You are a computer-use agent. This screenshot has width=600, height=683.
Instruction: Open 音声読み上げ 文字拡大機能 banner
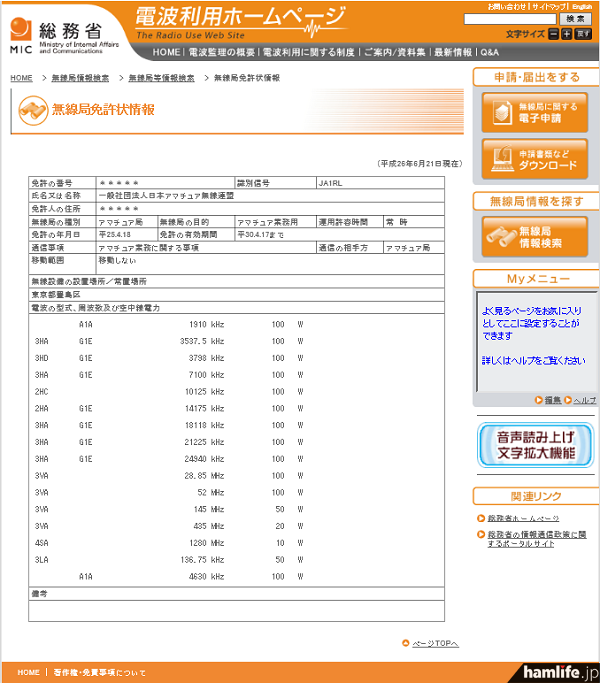534,445
